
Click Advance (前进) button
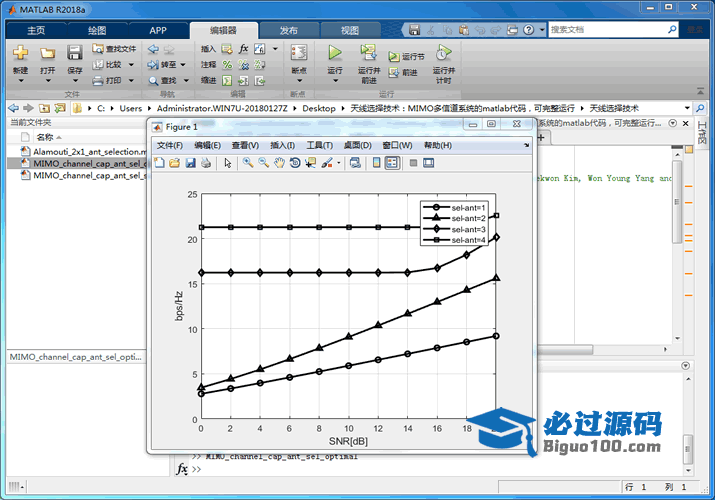pyautogui.click(x=403, y=72)
